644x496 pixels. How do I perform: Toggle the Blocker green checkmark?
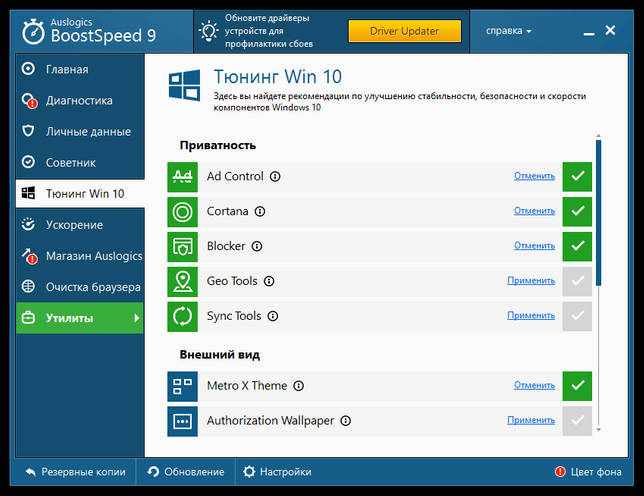coord(577,246)
